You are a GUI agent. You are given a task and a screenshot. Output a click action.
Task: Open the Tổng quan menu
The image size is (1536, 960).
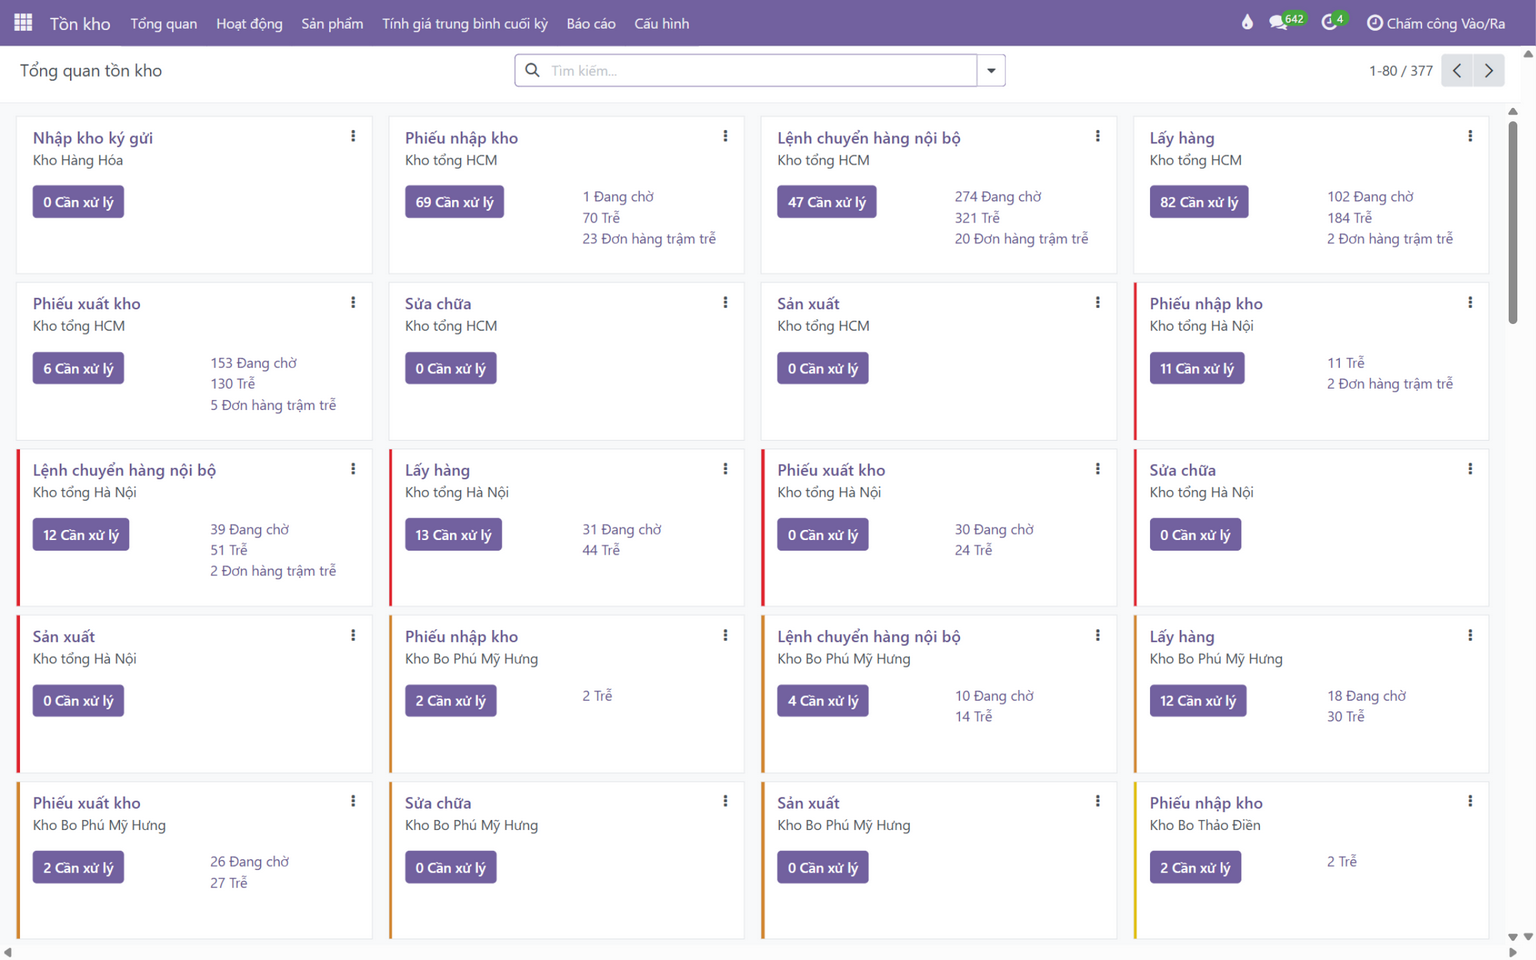click(164, 23)
